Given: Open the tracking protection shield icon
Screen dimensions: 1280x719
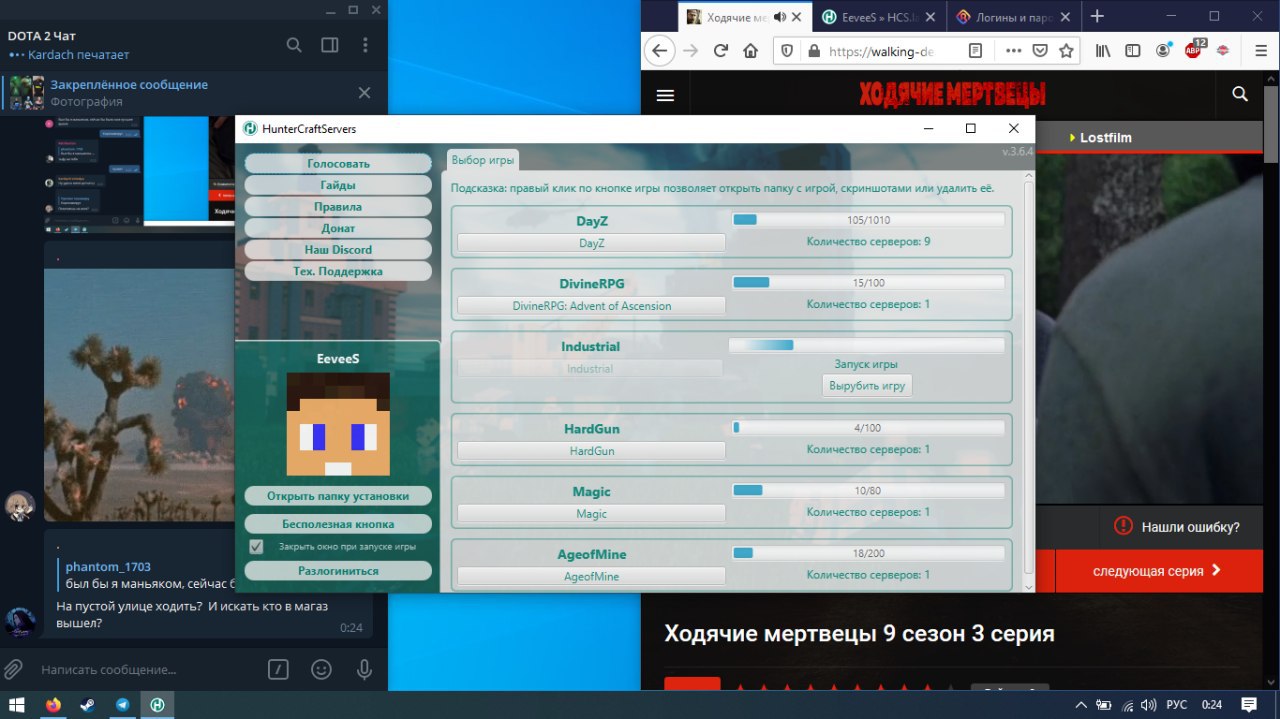Looking at the screenshot, I should coord(787,51).
